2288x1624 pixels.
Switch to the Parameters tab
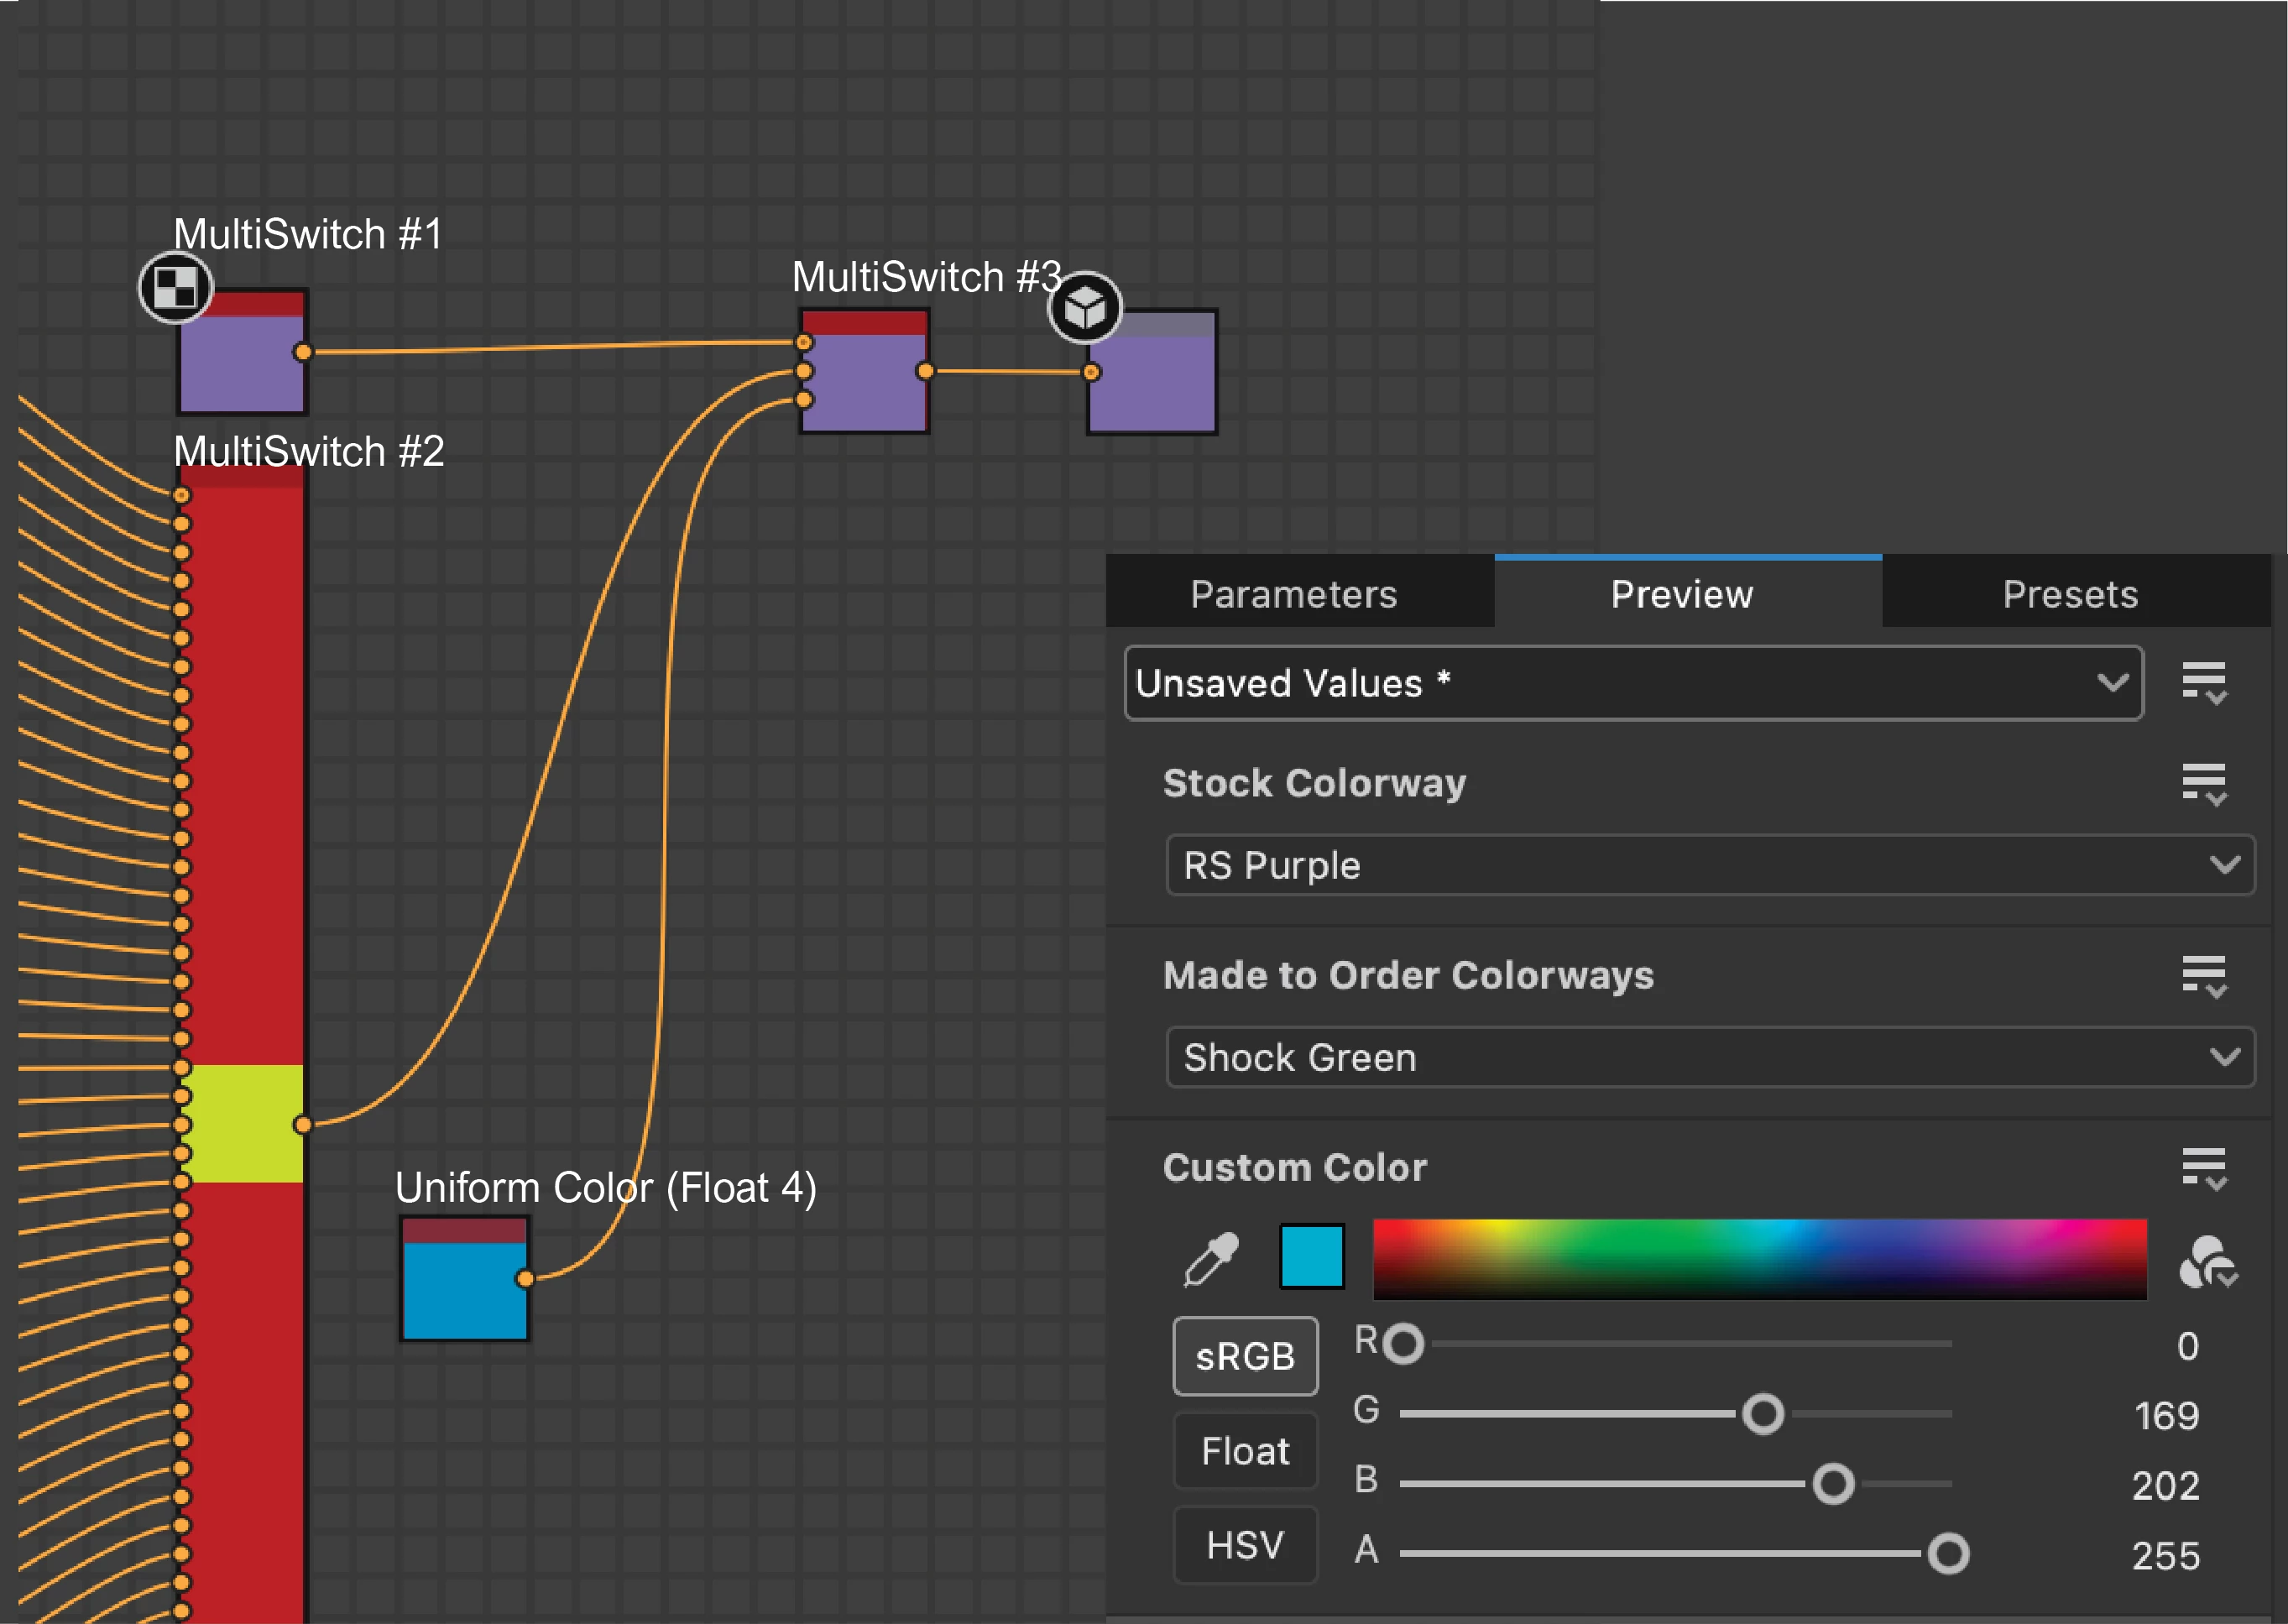click(x=1293, y=594)
